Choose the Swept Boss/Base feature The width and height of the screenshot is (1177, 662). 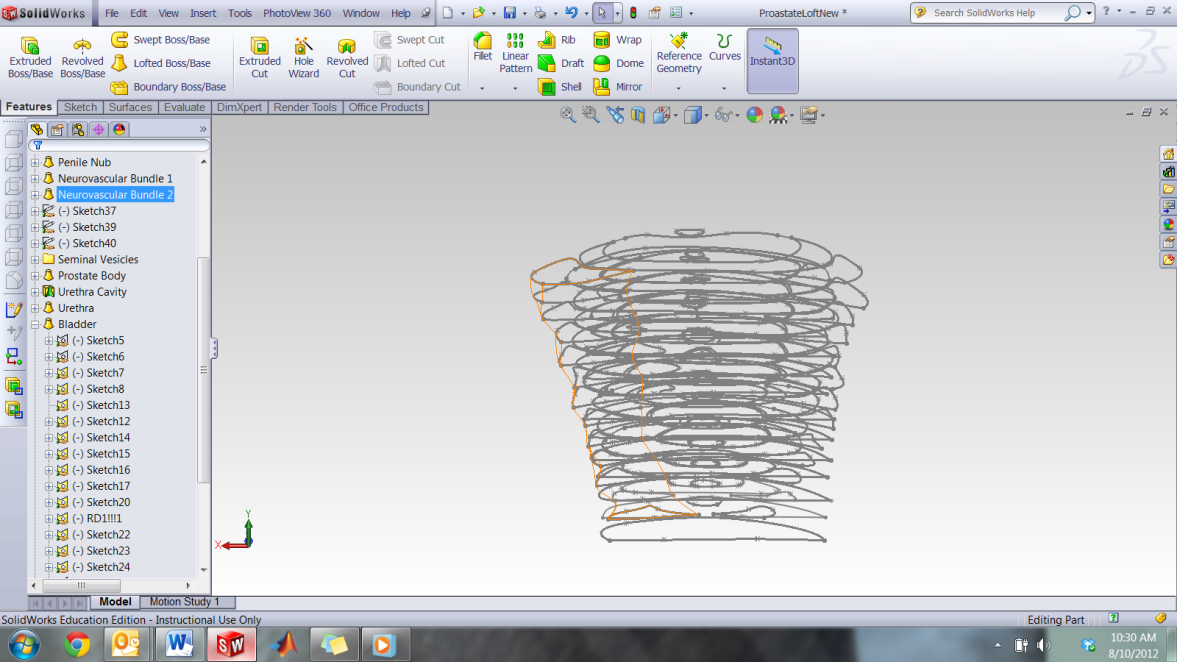[x=161, y=40]
